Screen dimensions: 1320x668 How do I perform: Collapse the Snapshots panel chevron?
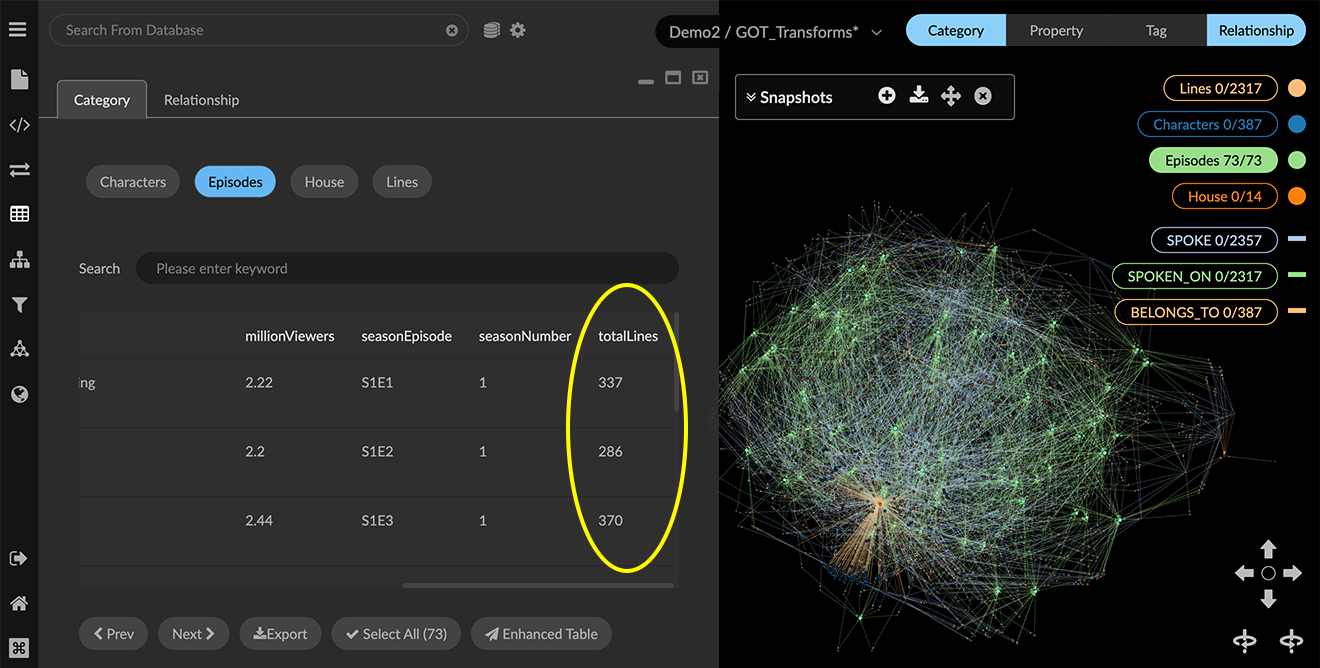tap(751, 97)
